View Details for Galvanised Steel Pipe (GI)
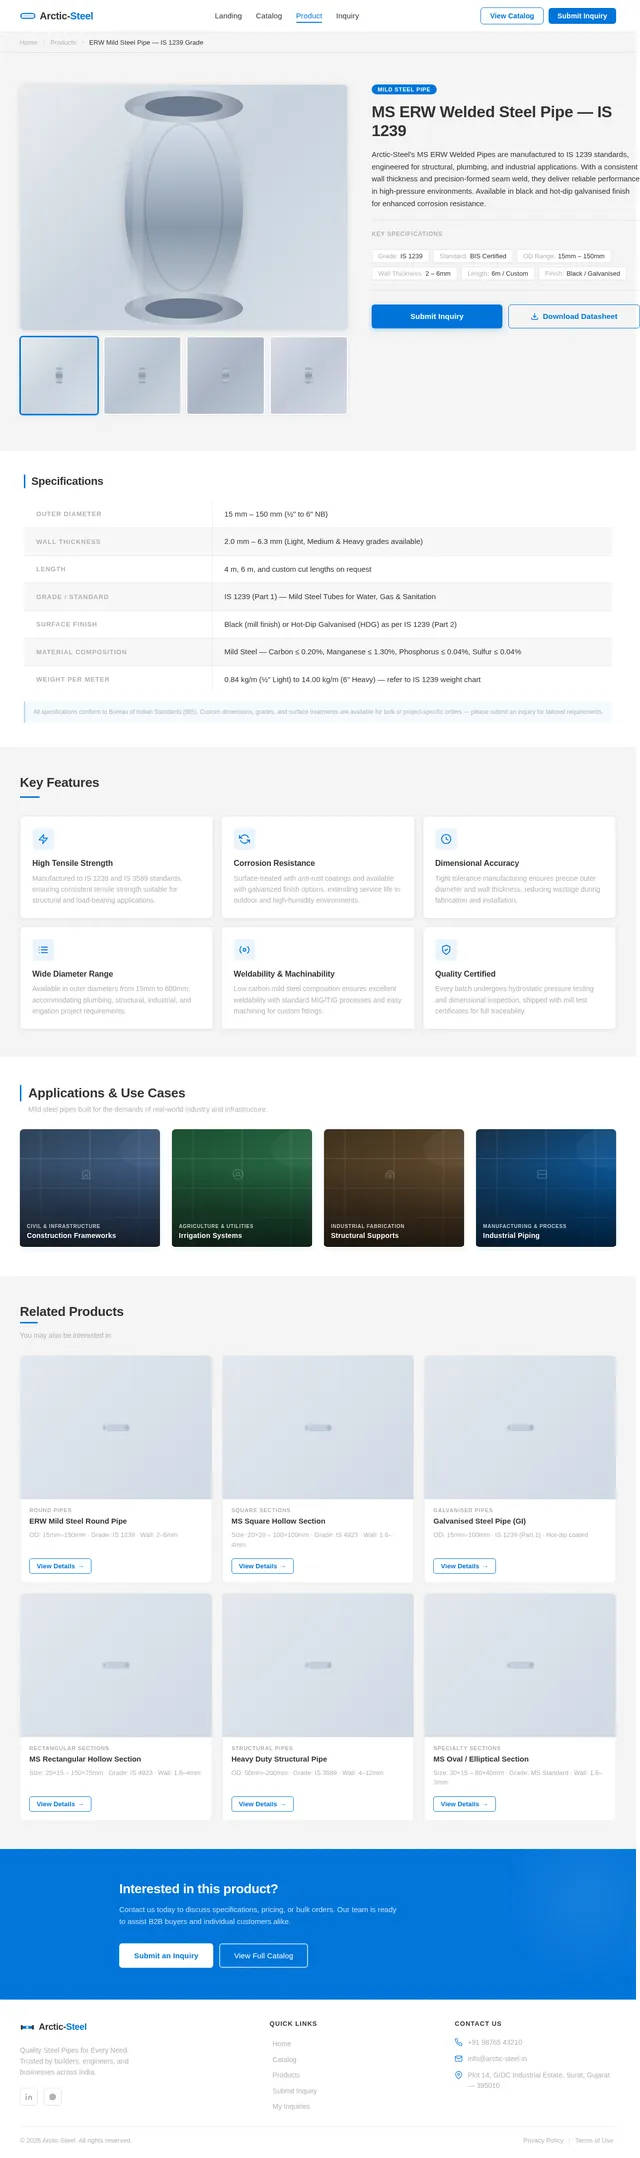This screenshot has width=640, height=2158. pyautogui.click(x=464, y=1566)
